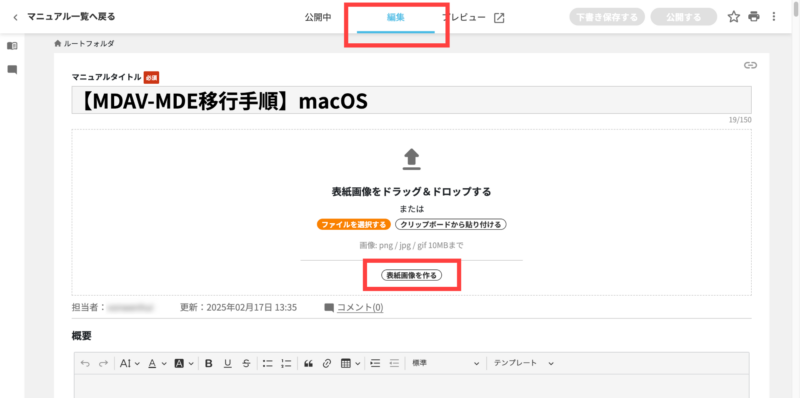
Task: Open the font color dropdown
Action: coord(157,363)
